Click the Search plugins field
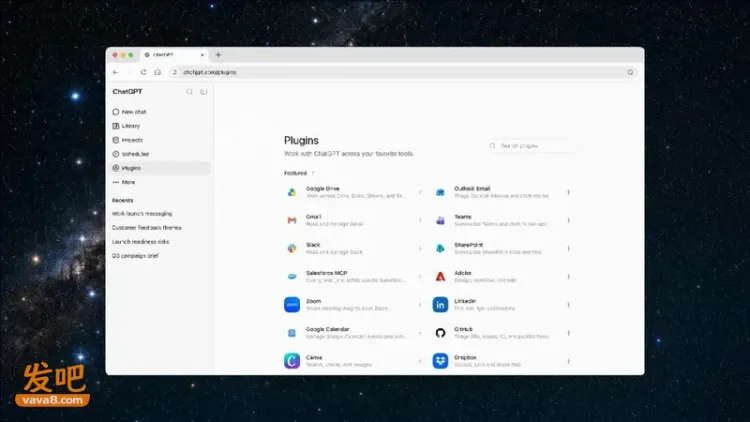The height and width of the screenshot is (422, 750). click(x=530, y=145)
